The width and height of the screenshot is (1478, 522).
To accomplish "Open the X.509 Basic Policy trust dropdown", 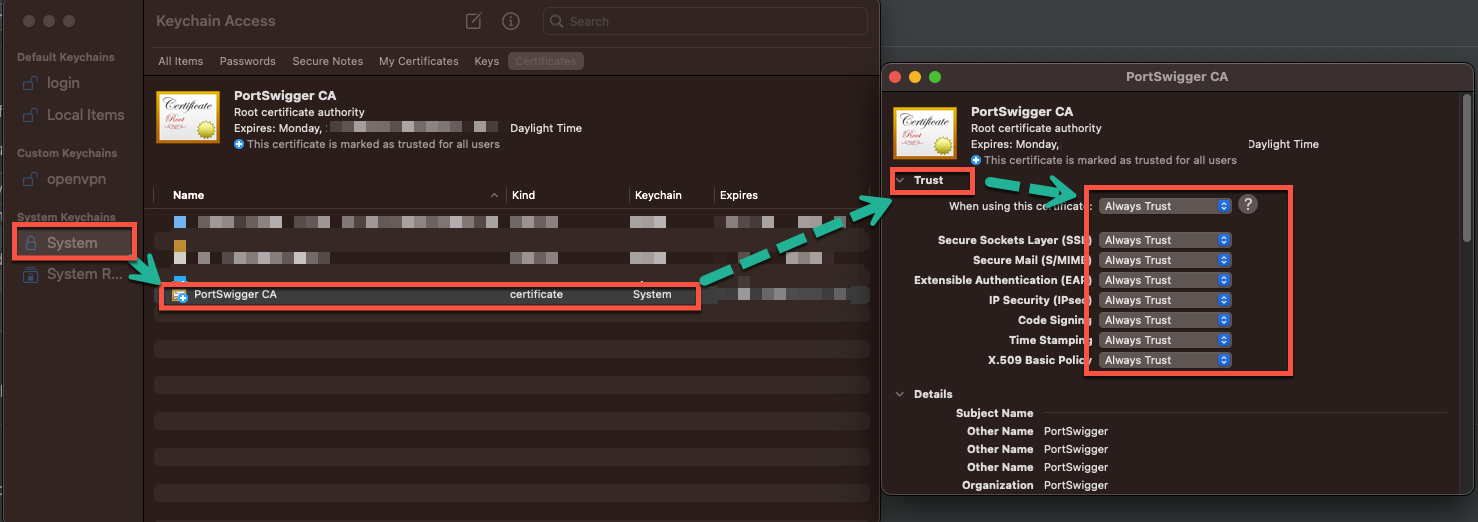I will pyautogui.click(x=1165, y=360).
